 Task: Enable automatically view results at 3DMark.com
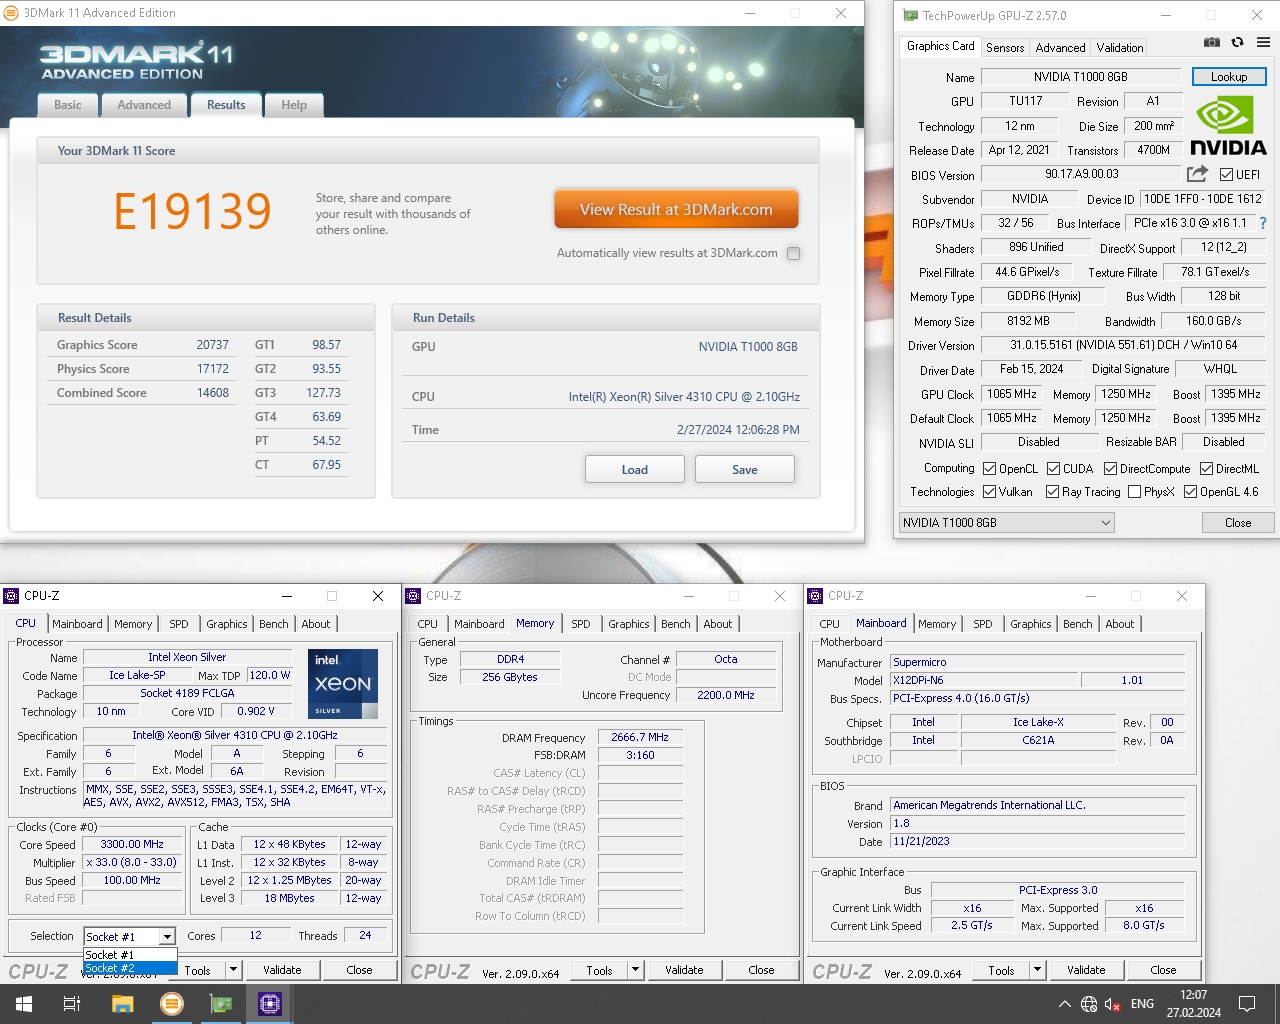pos(794,253)
